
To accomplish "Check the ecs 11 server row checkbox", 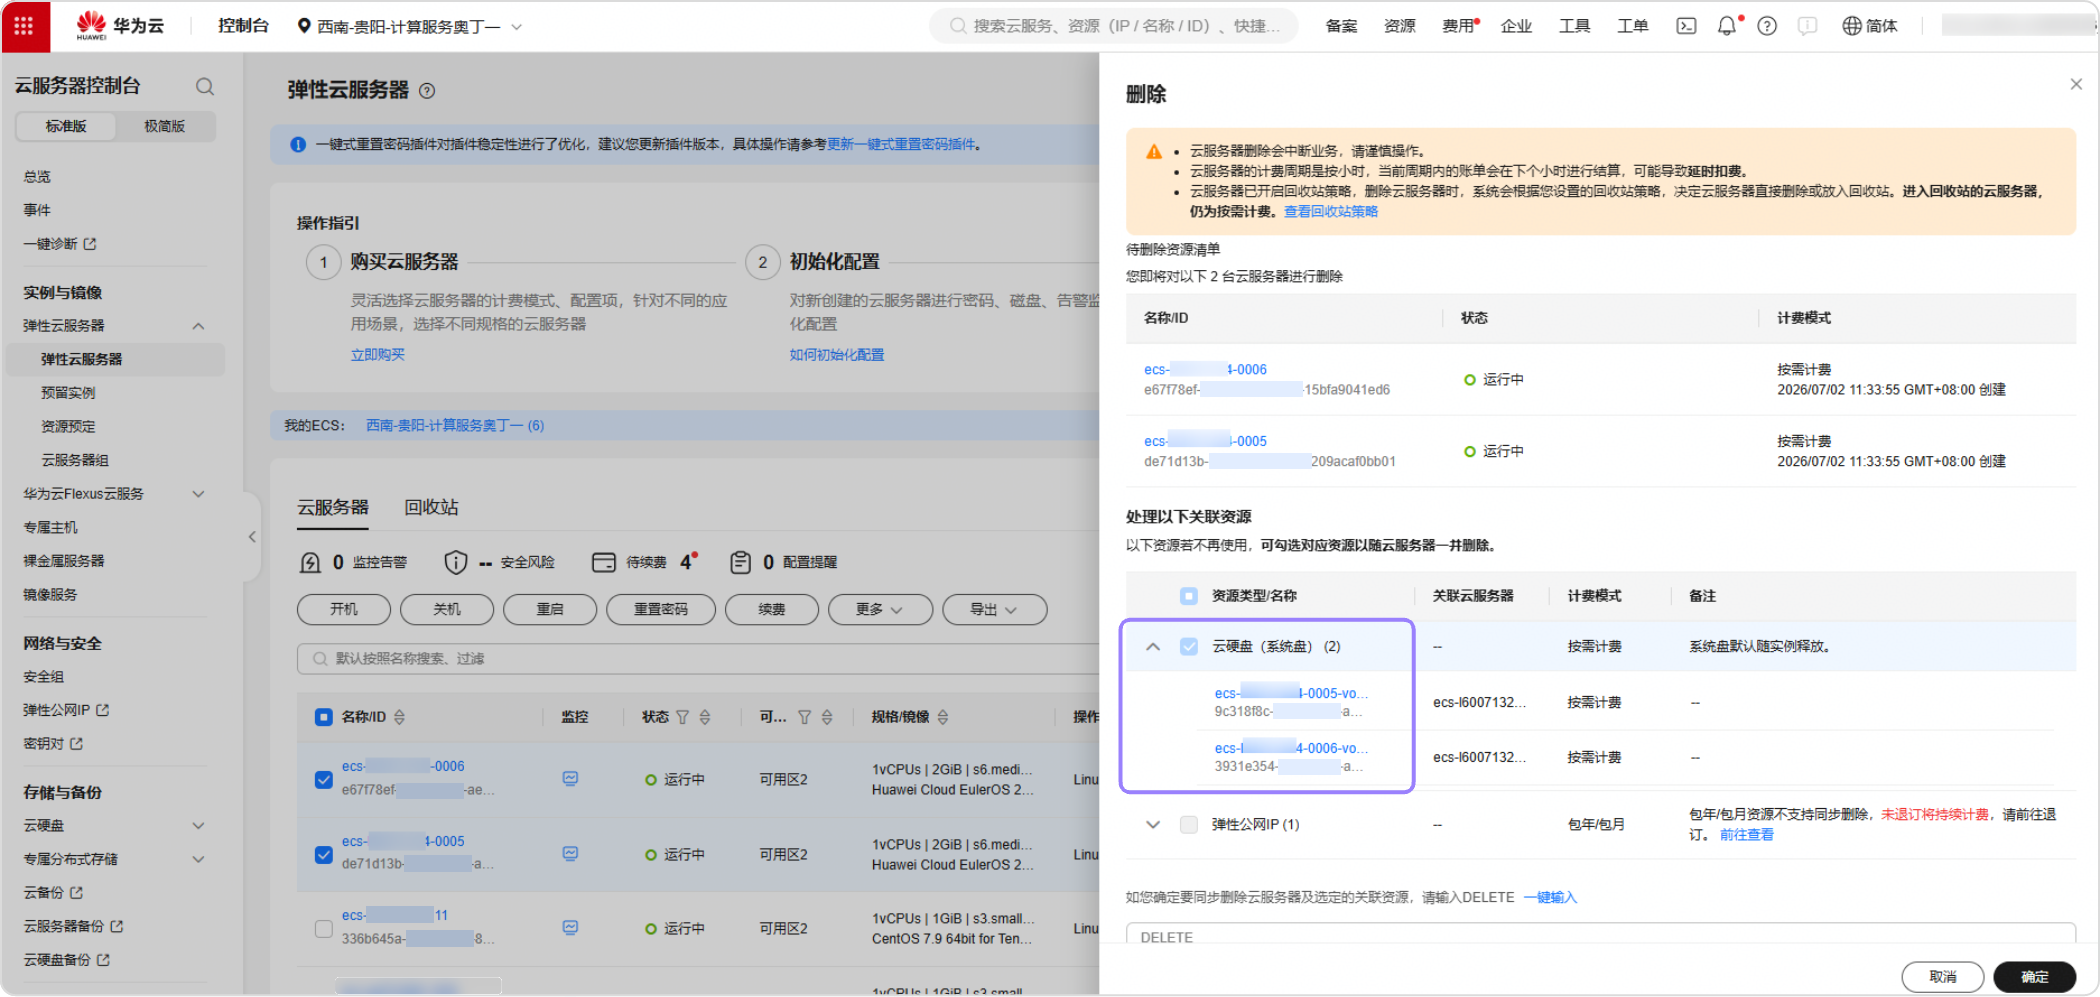I will pos(323,928).
